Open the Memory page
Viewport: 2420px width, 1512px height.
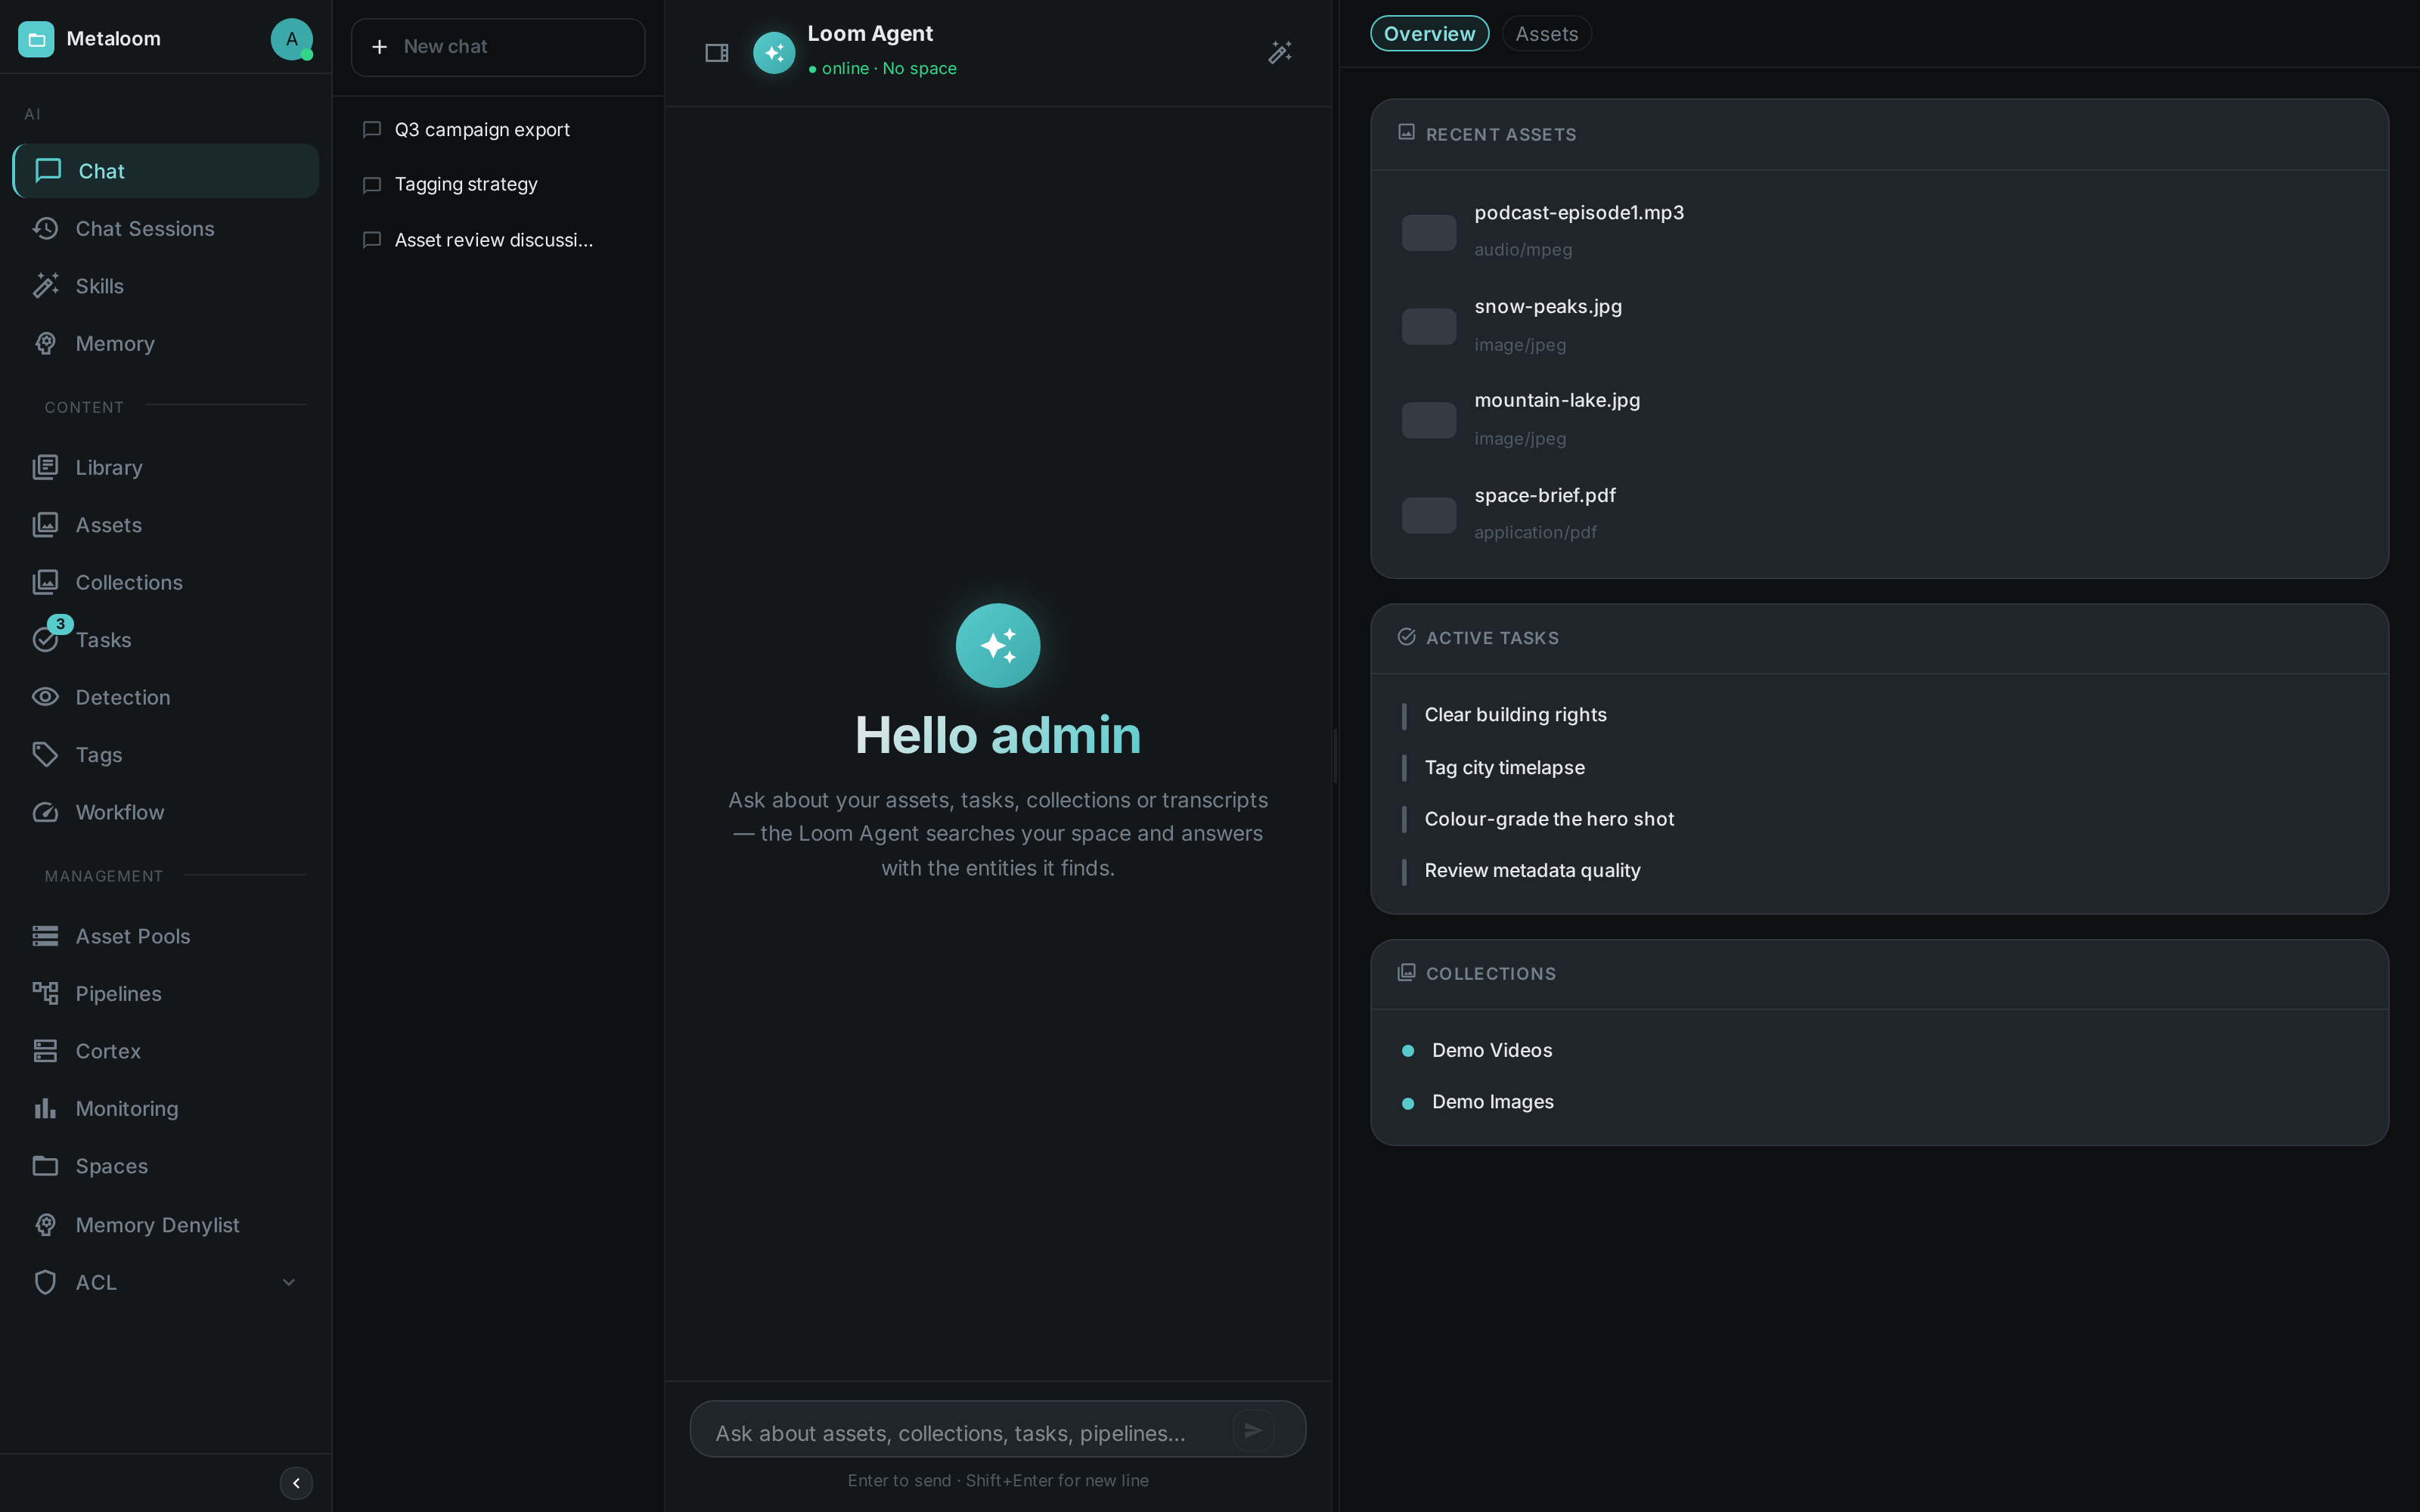166,344
